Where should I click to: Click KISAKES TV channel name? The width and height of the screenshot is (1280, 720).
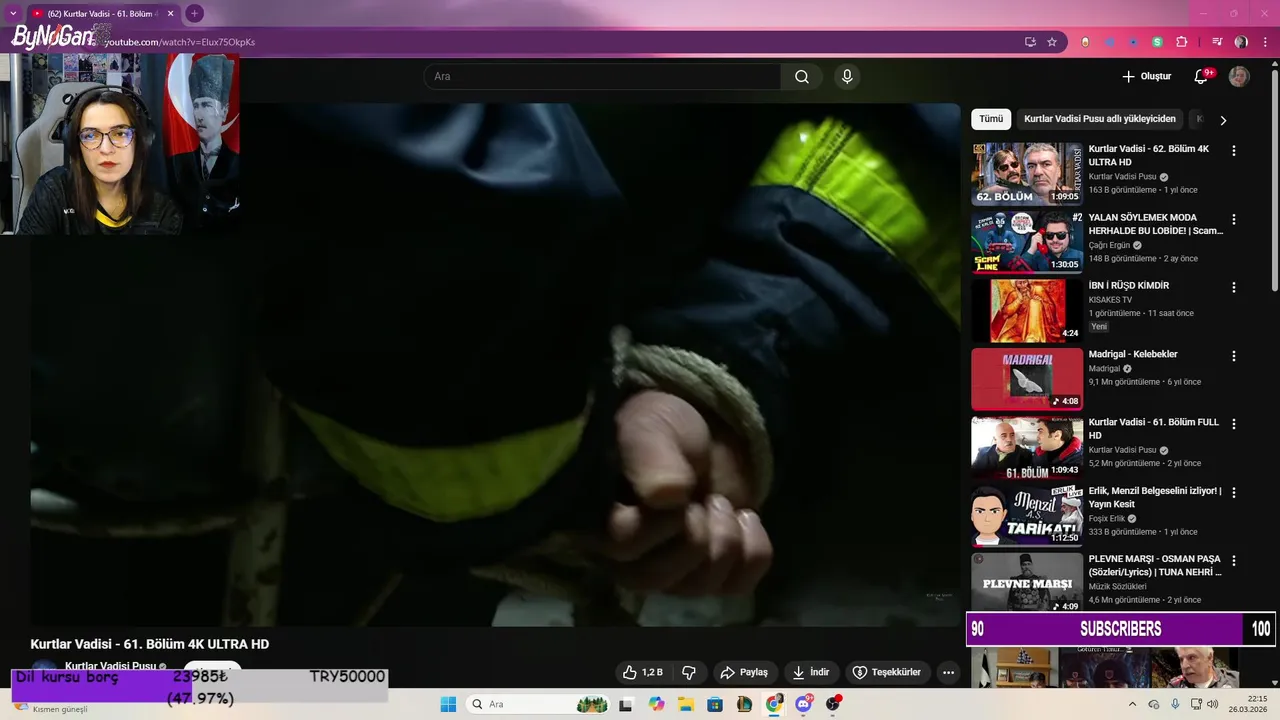click(x=1110, y=300)
